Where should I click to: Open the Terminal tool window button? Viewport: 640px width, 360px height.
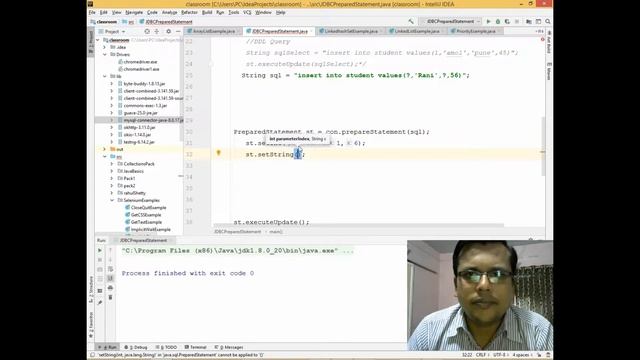coord(196,347)
